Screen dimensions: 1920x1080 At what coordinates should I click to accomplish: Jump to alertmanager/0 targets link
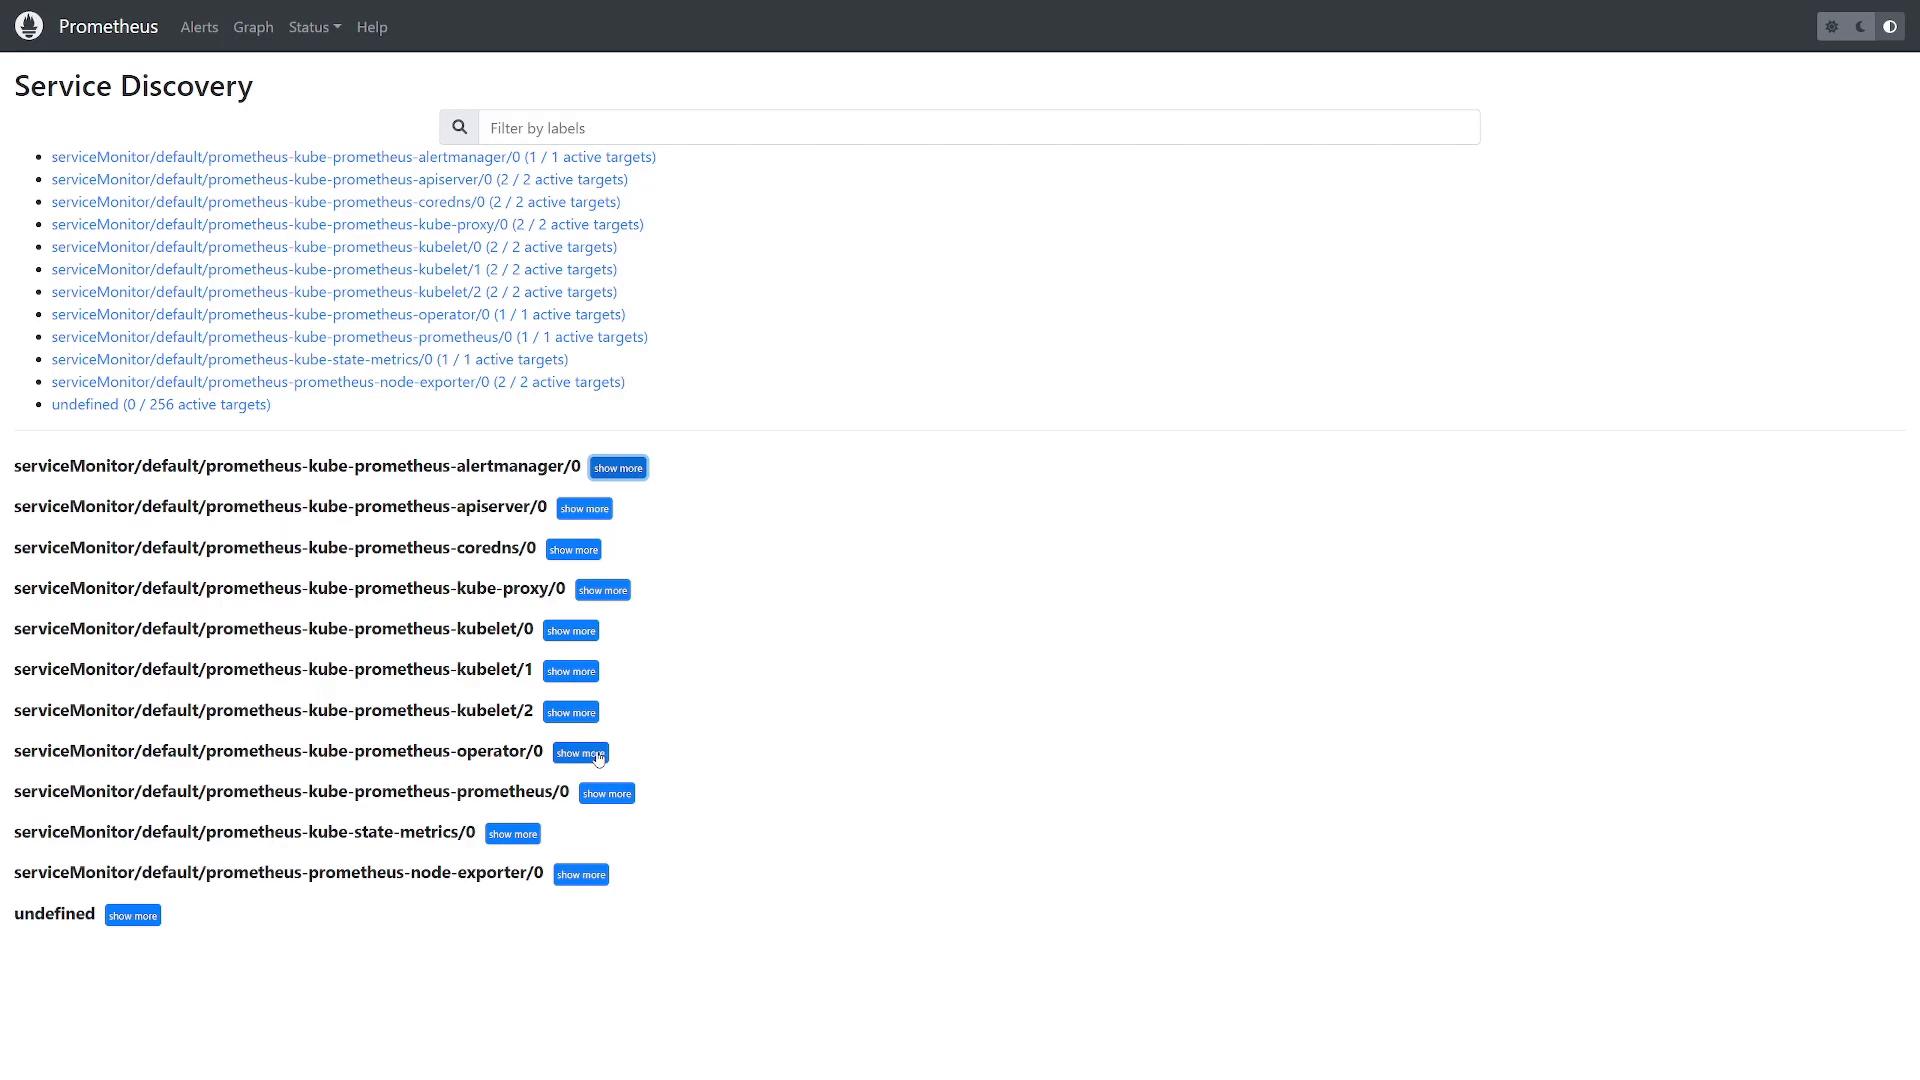[354, 157]
